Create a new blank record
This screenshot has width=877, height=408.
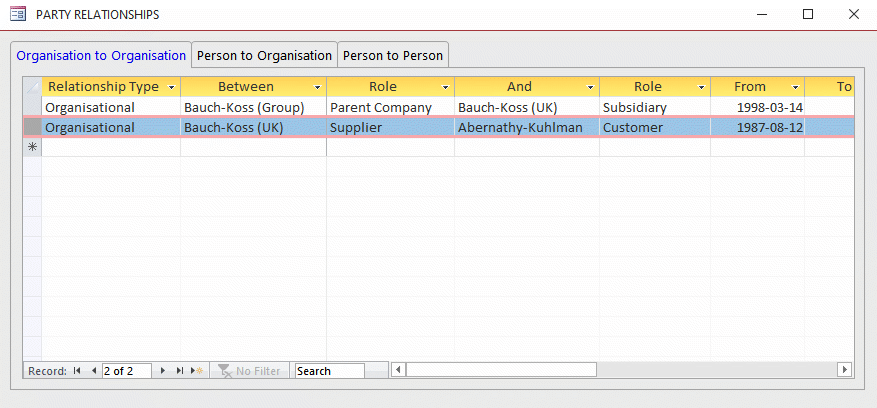[x=197, y=371]
